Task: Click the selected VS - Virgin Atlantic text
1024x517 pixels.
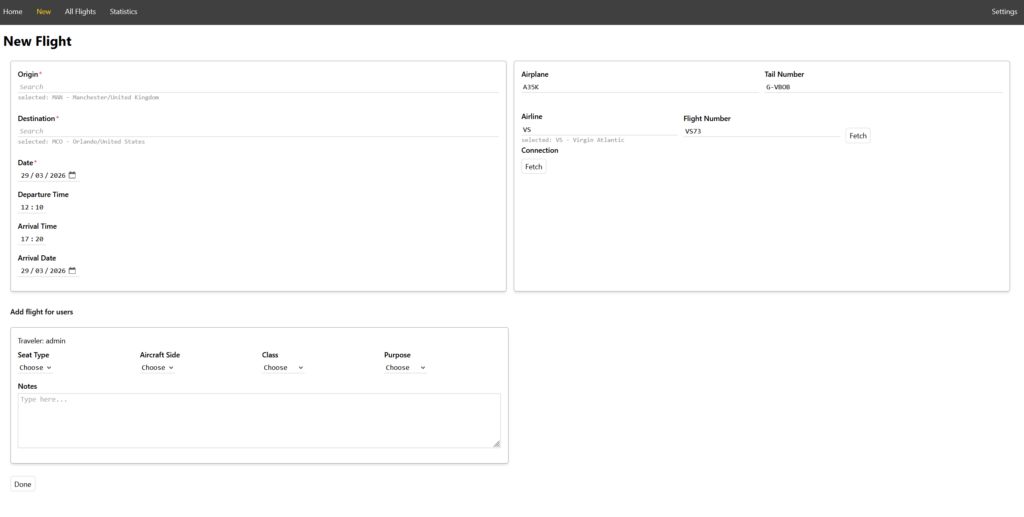Action: tap(573, 140)
